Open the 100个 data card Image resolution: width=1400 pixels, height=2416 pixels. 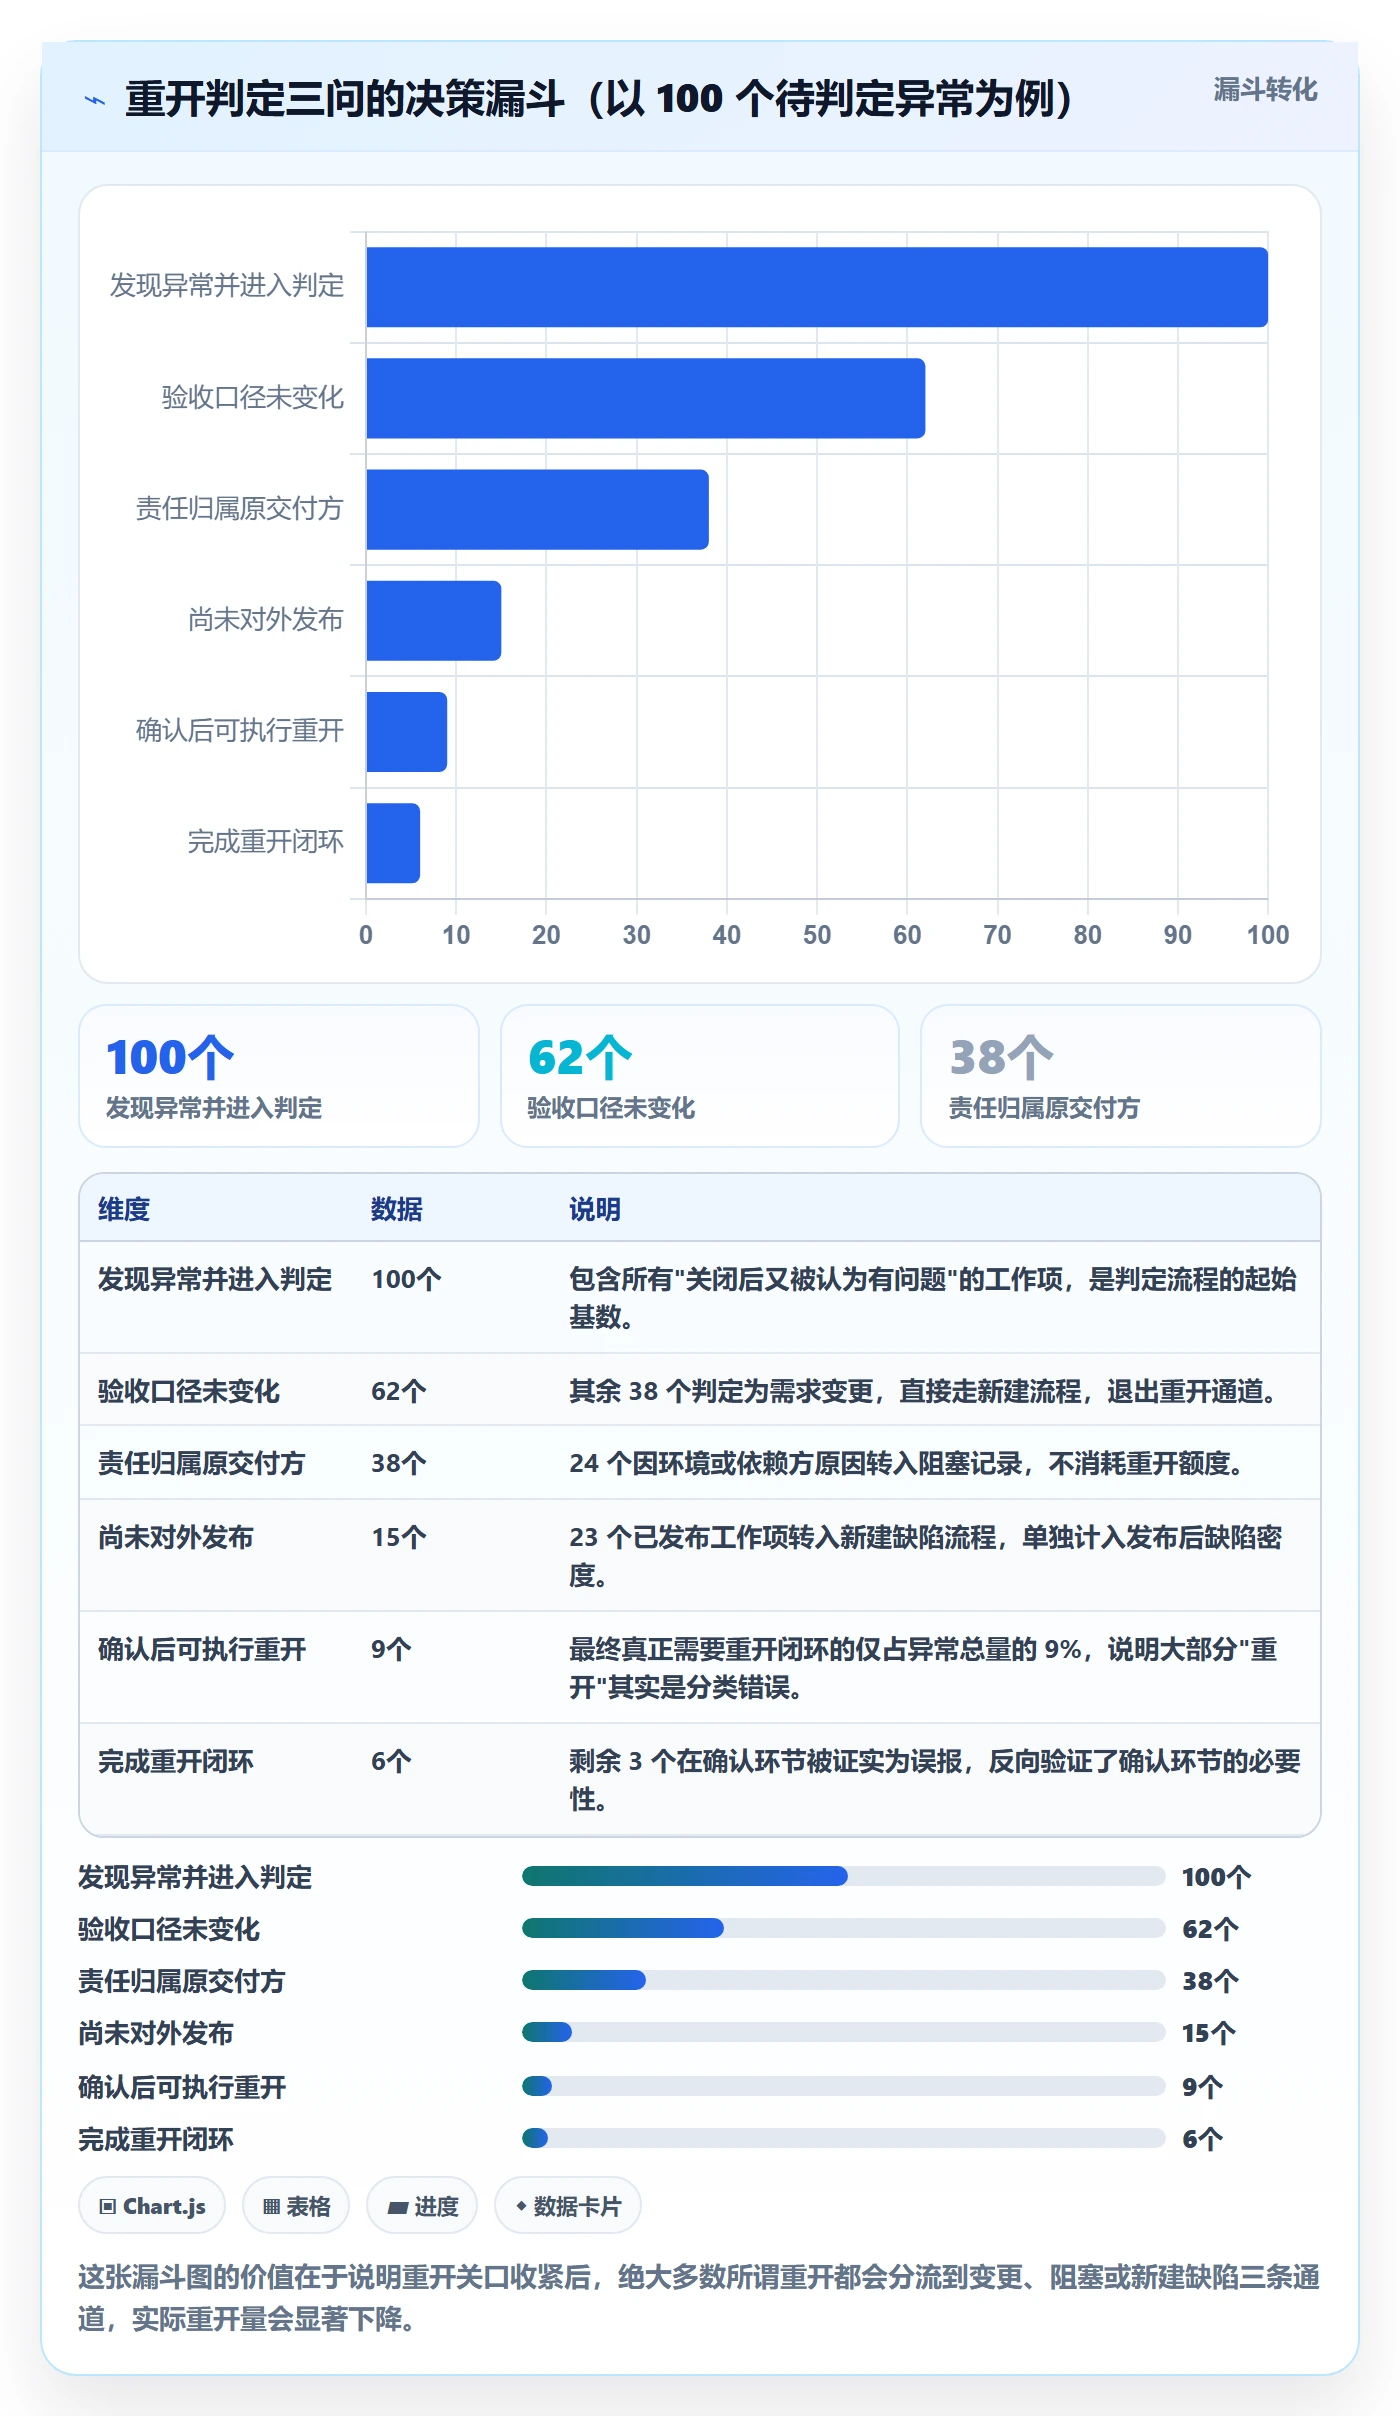[x=279, y=1076]
